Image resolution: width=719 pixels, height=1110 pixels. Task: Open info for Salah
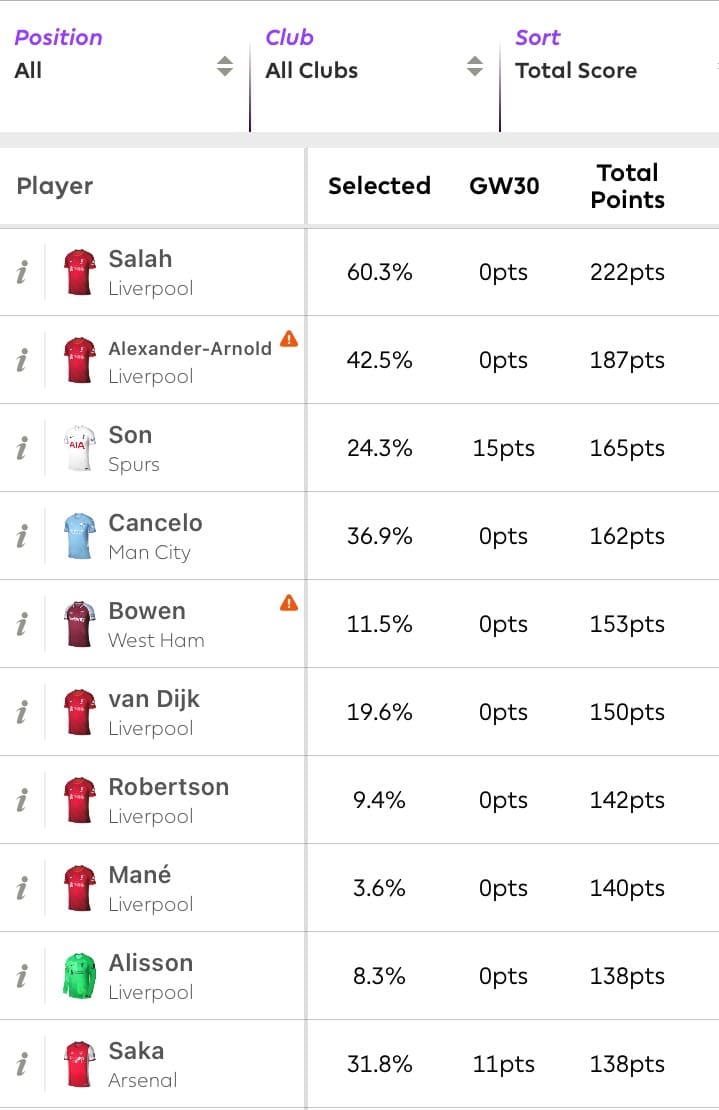22,272
